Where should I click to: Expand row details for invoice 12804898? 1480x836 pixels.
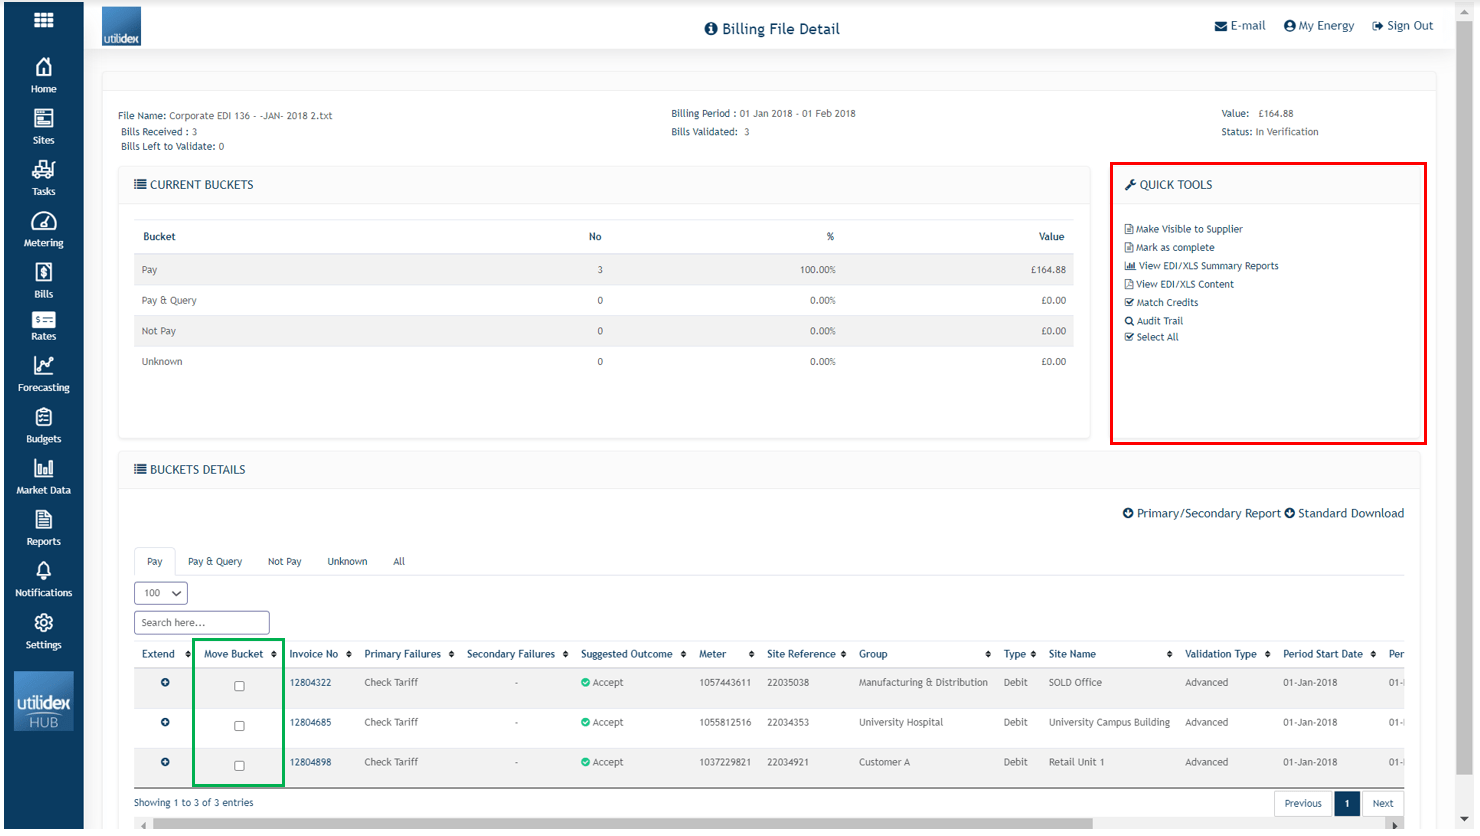point(165,762)
